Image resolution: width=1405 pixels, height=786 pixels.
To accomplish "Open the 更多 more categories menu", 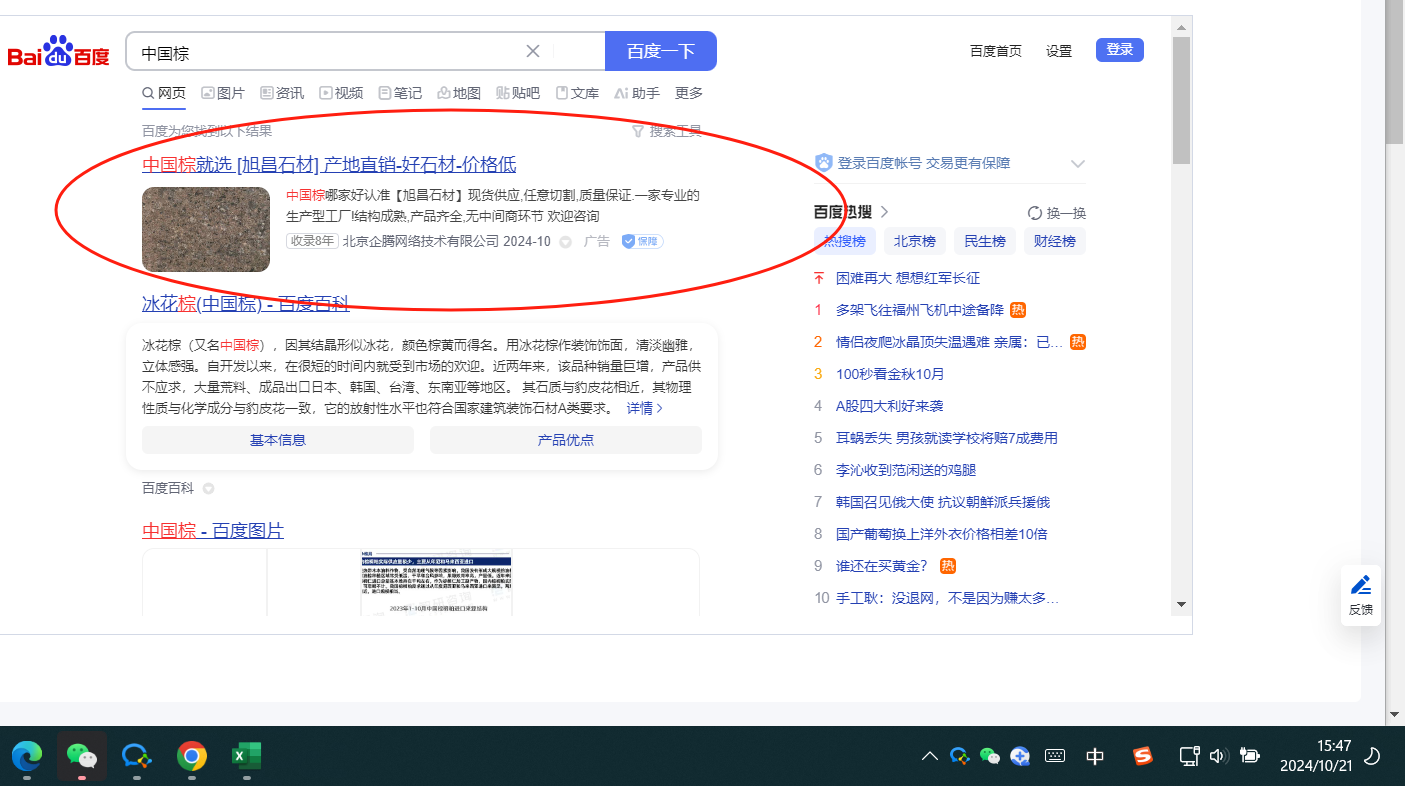I will click(689, 93).
